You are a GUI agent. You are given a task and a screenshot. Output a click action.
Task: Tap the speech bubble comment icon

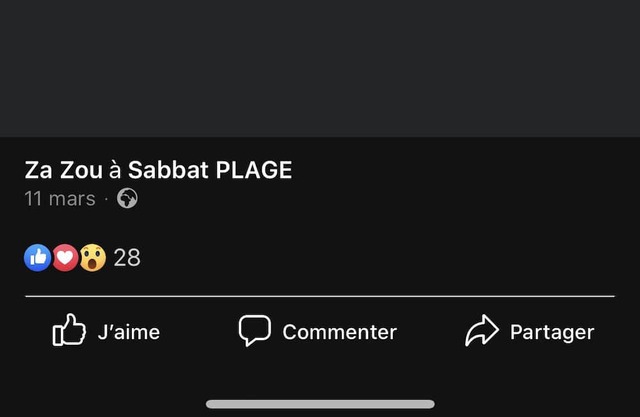click(x=255, y=331)
